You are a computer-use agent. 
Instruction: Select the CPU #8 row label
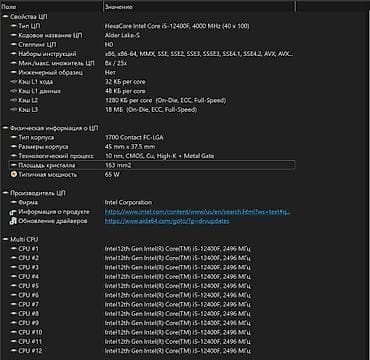pos(29,314)
